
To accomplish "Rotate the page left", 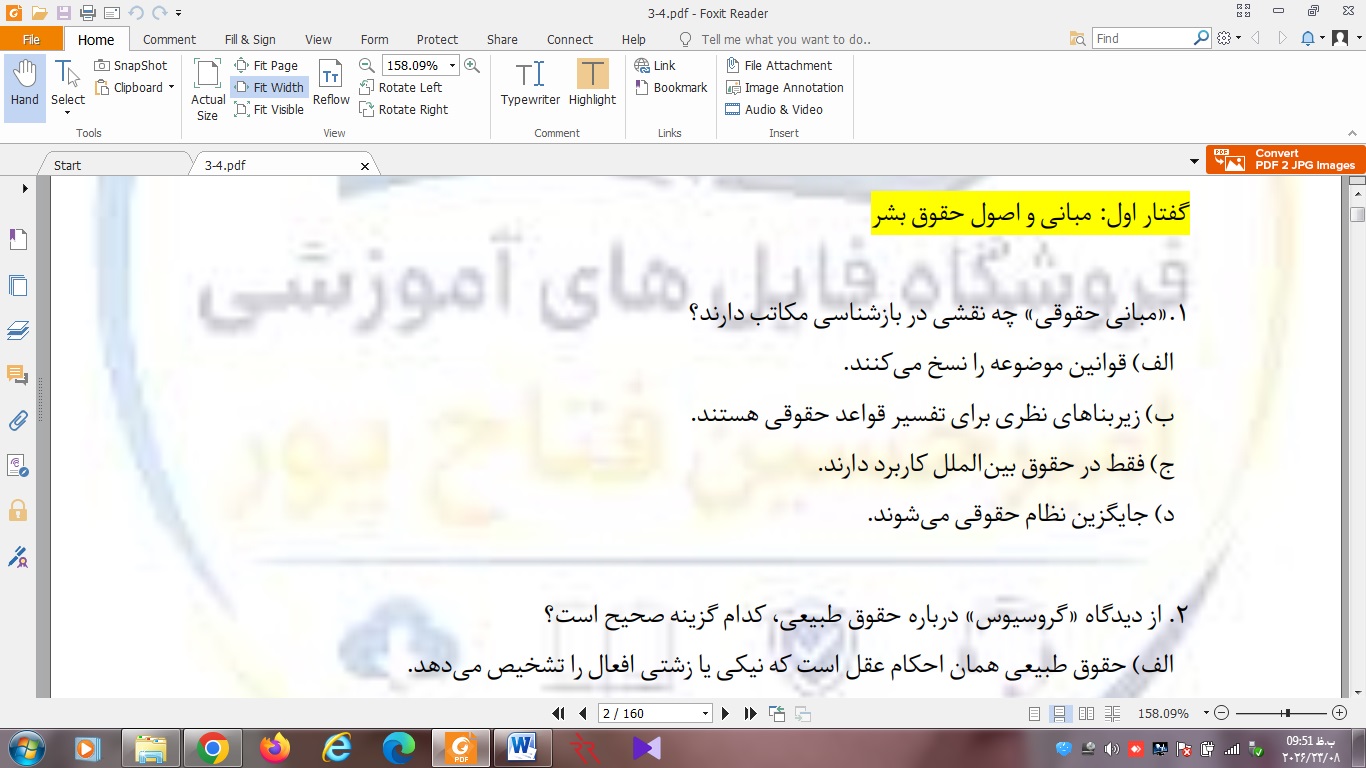I will [400, 87].
